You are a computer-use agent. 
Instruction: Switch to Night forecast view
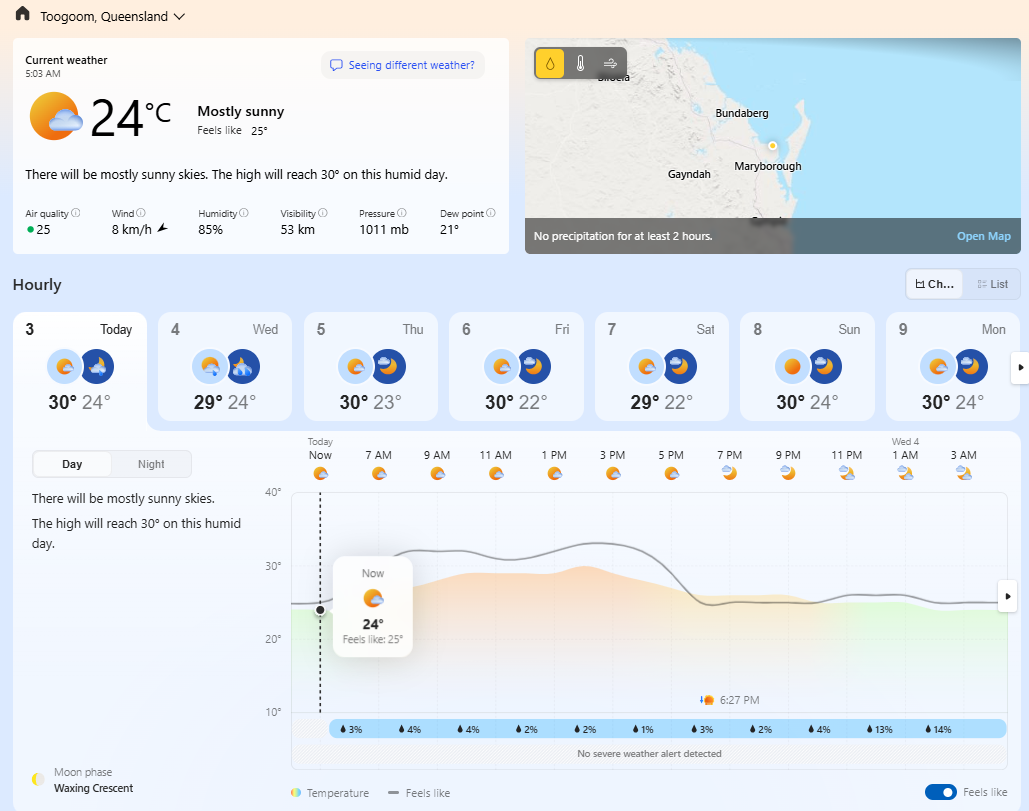[x=151, y=464]
